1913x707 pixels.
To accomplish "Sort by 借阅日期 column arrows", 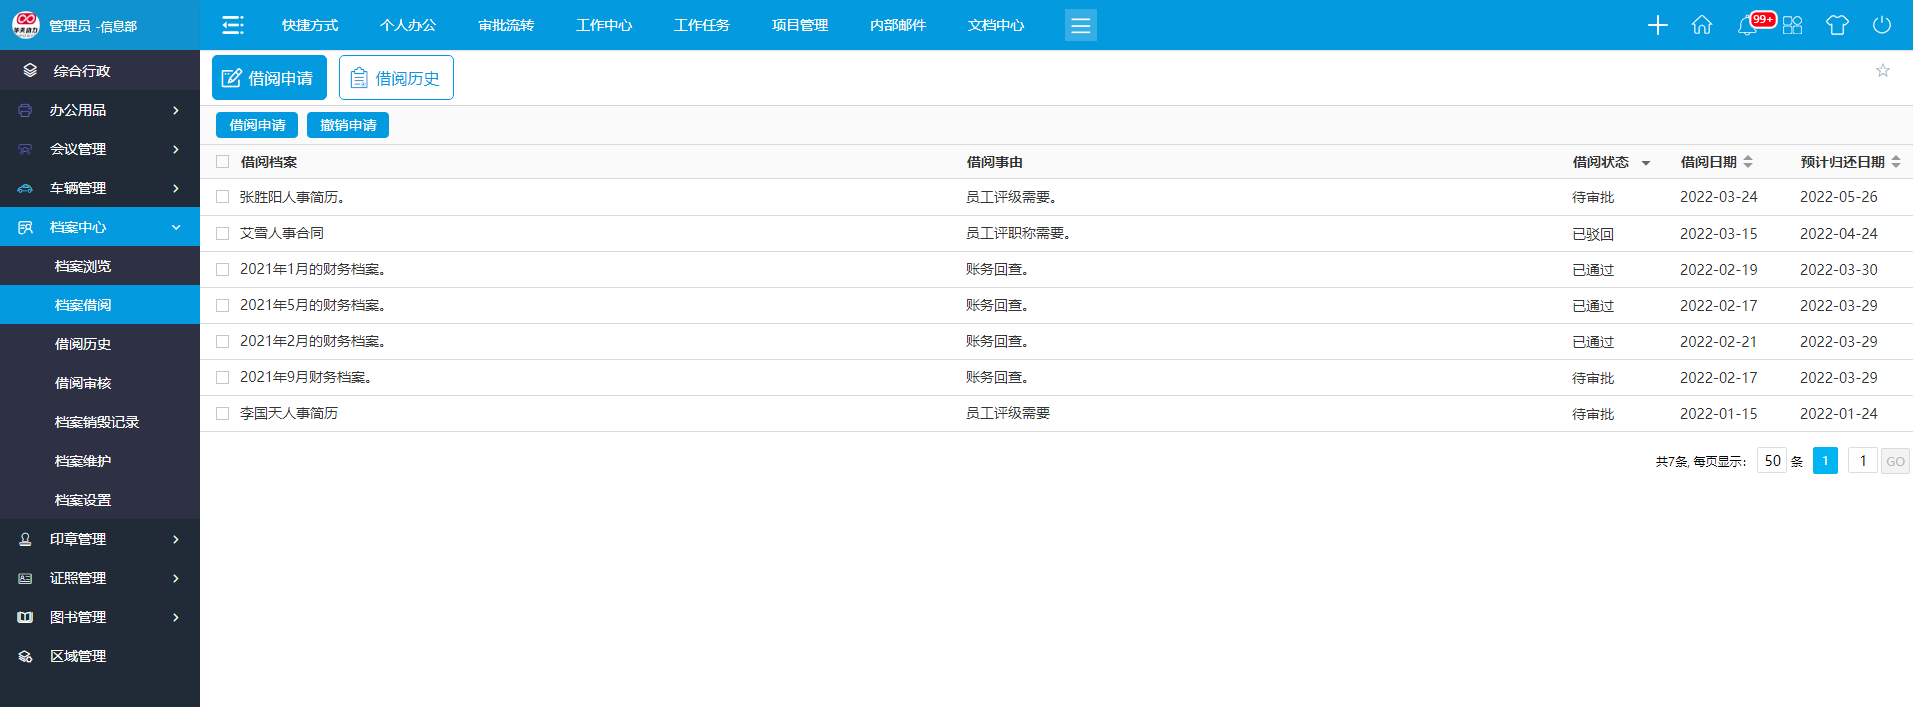I will click(1748, 162).
